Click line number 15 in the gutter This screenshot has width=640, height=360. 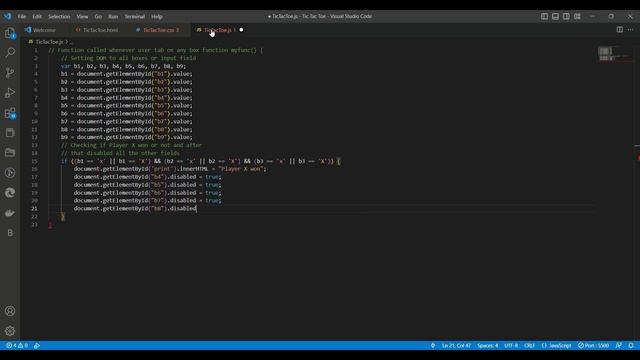pos(34,161)
